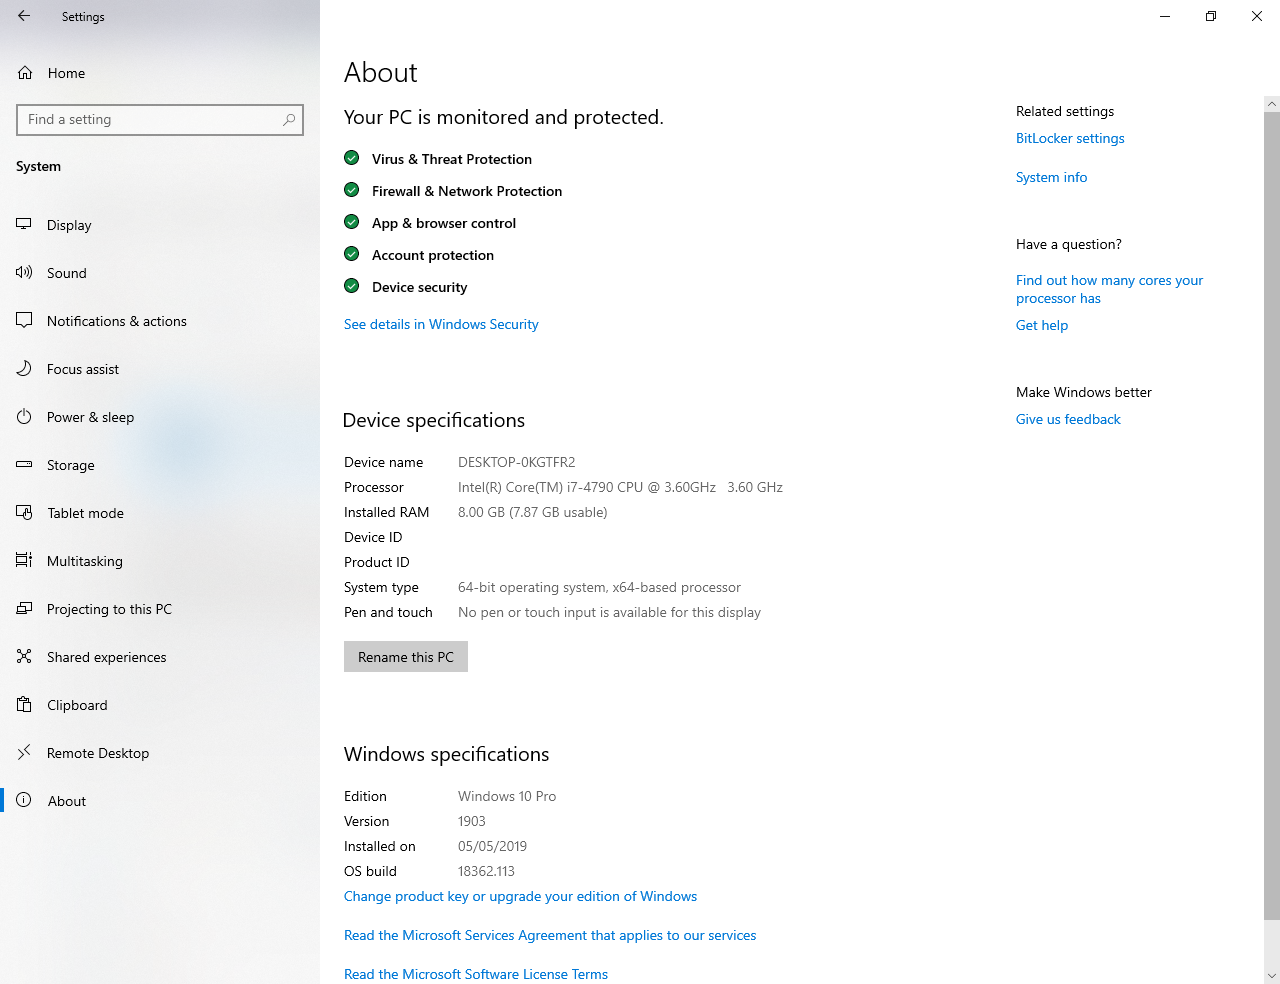1280x984 pixels.
Task: Open Storage settings
Action: (160, 465)
